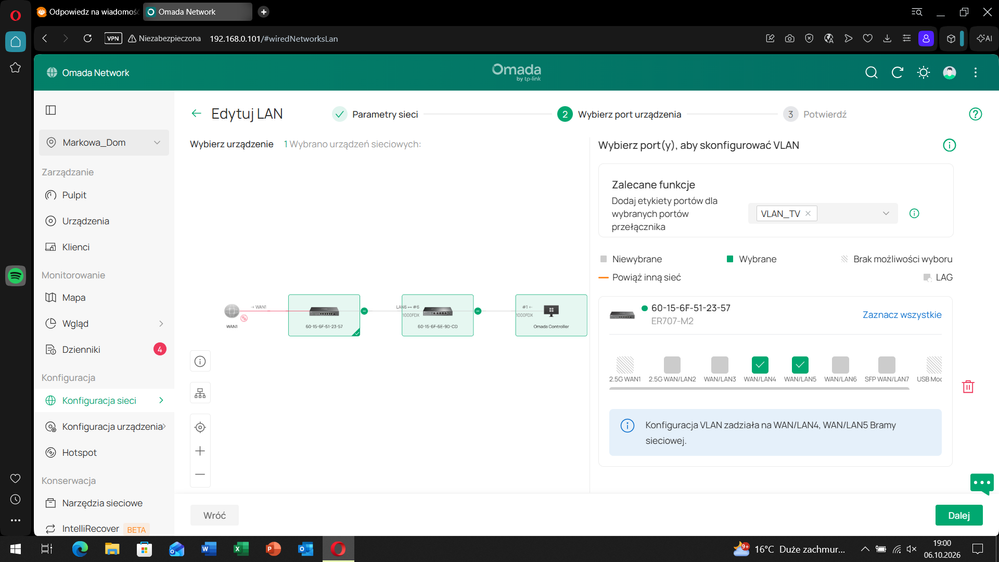999x562 pixels.
Task: Expand the Wgląd submenu chevron
Action: click(x=161, y=324)
